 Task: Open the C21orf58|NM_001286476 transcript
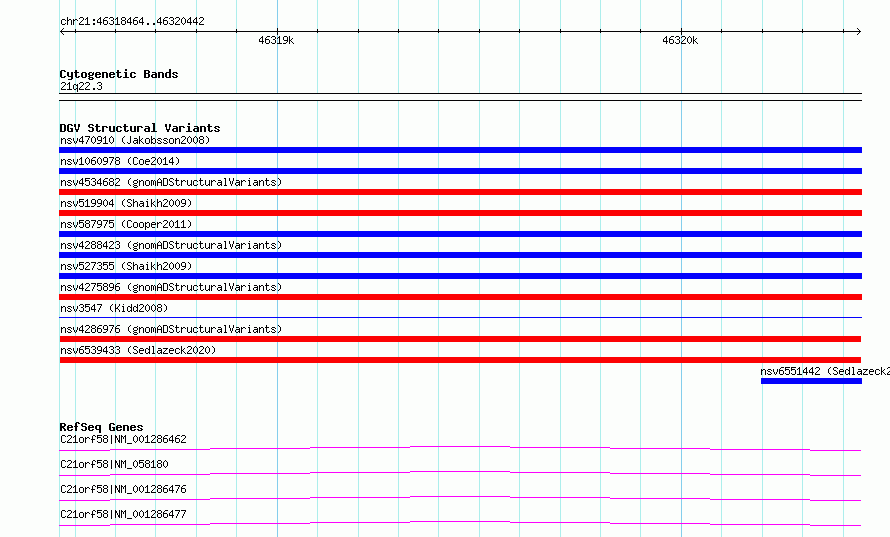pos(123,489)
